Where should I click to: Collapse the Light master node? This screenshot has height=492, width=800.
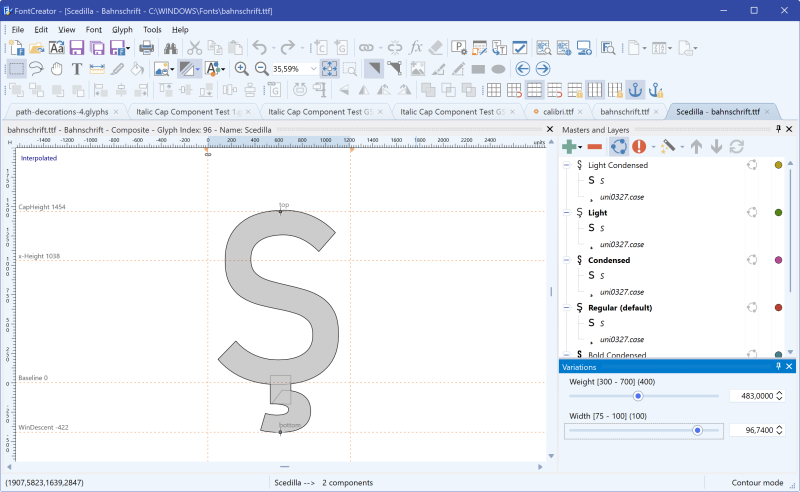pyautogui.click(x=566, y=212)
